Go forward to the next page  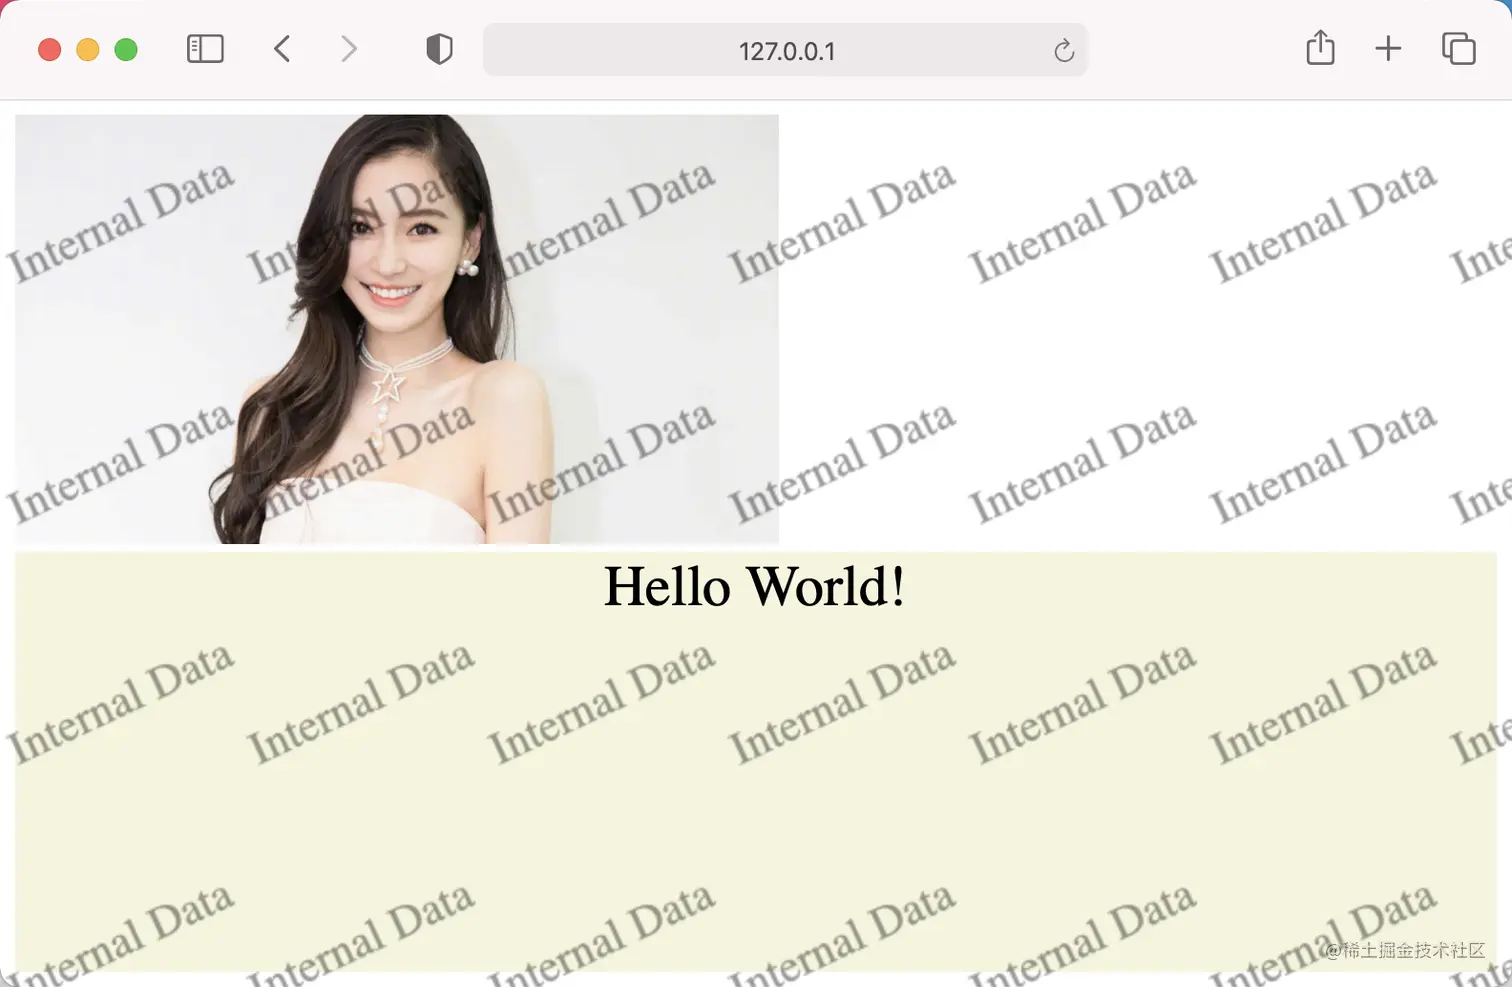pyautogui.click(x=348, y=49)
